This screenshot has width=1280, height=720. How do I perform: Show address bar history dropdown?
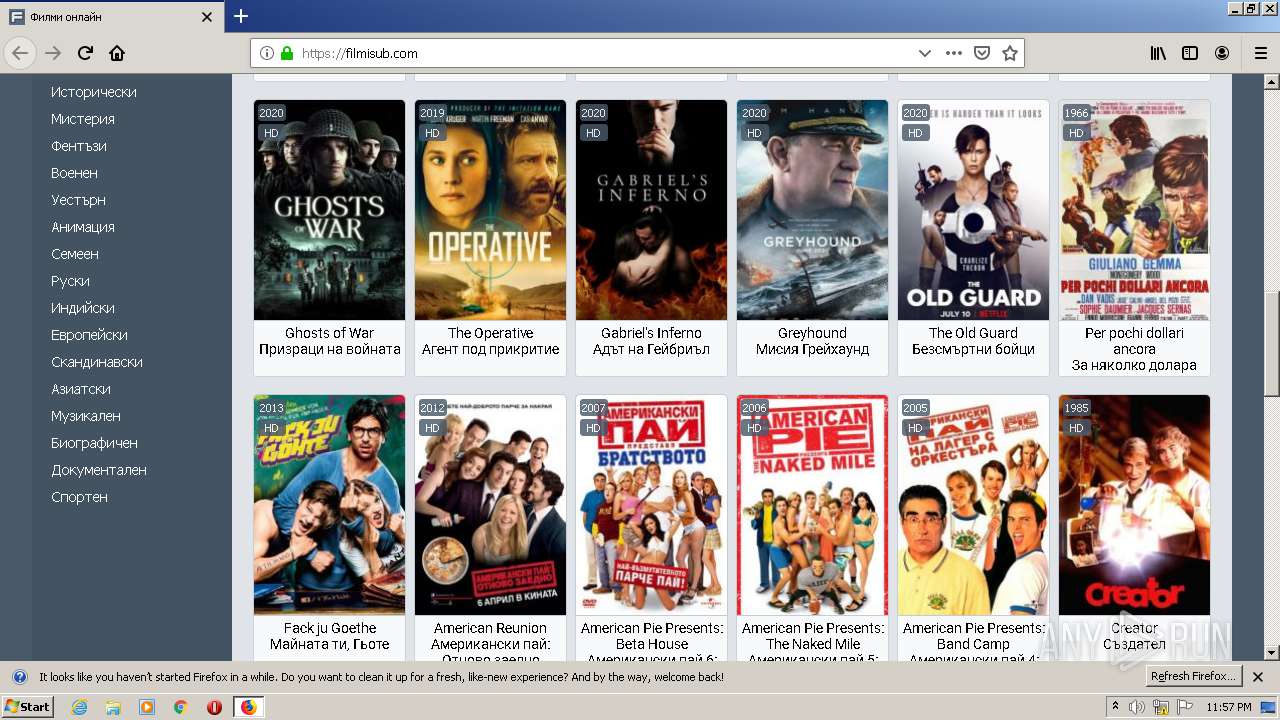tap(925, 53)
